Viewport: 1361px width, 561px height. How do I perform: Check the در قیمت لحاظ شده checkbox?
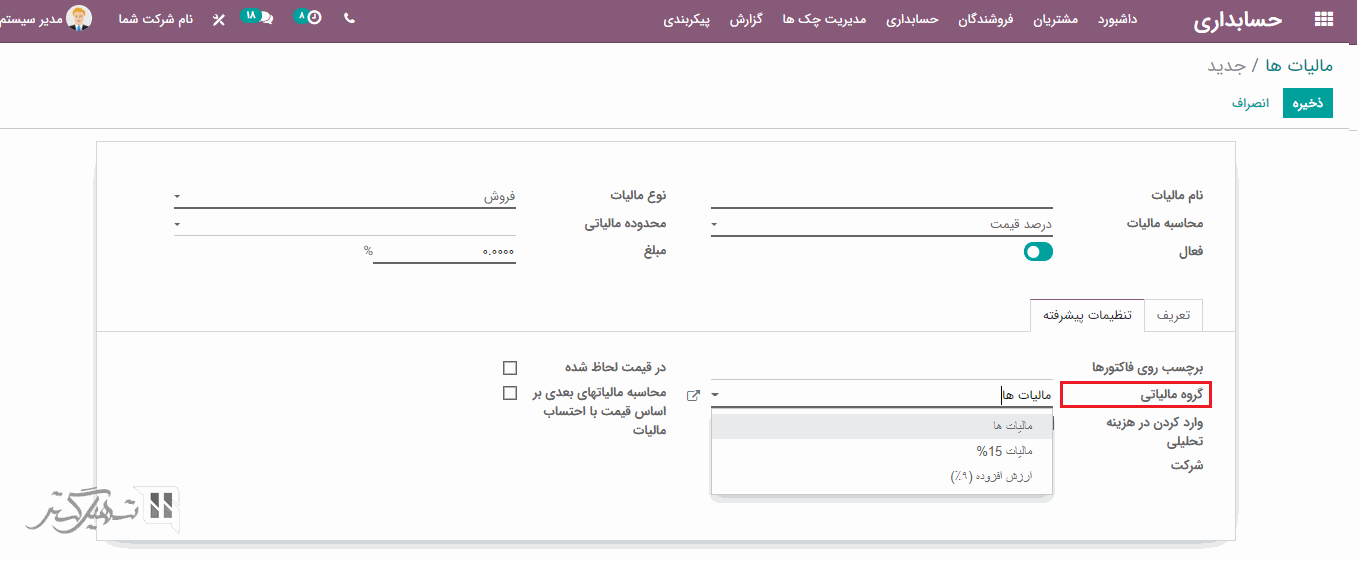tap(510, 368)
